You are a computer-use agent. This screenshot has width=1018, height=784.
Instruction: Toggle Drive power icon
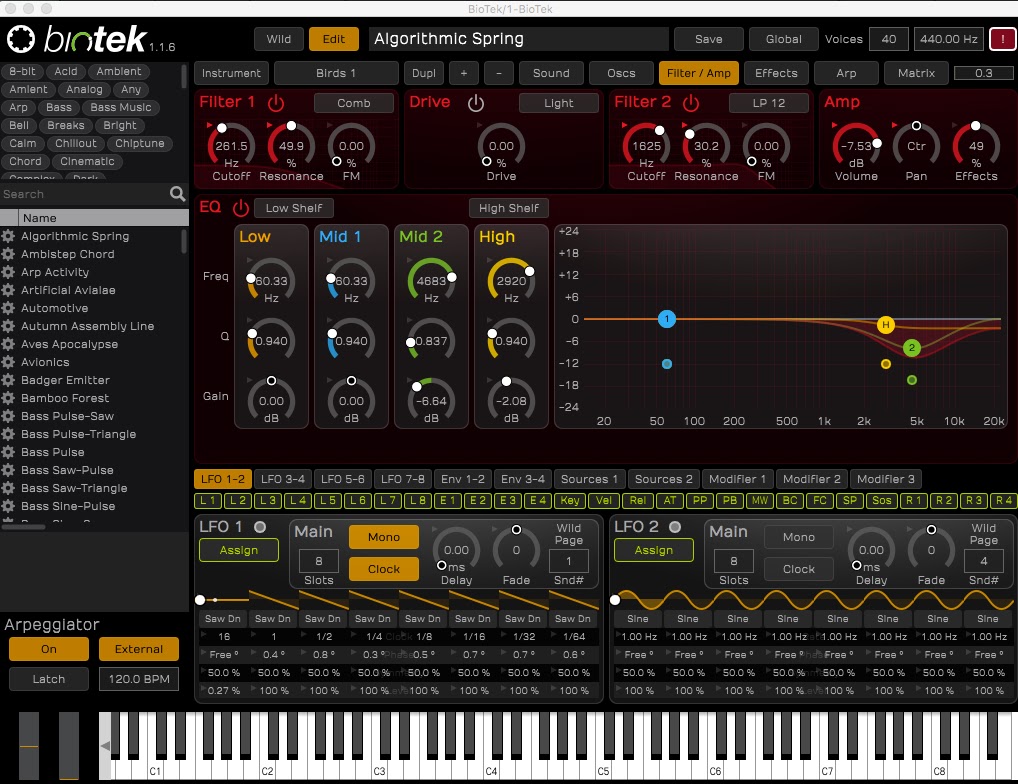tap(476, 103)
